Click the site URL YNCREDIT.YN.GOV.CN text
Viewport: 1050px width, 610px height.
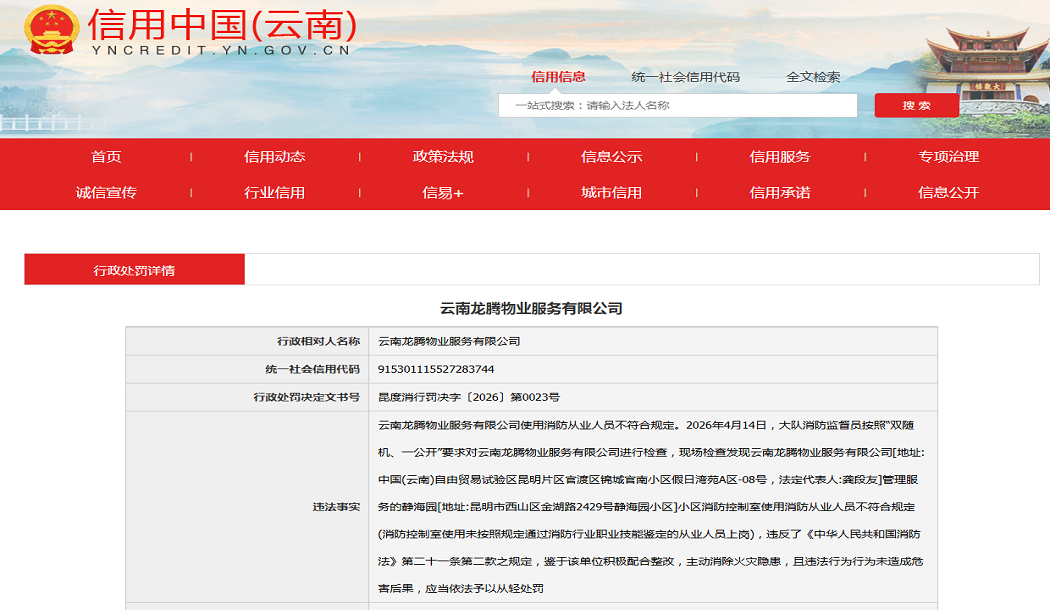point(221,50)
